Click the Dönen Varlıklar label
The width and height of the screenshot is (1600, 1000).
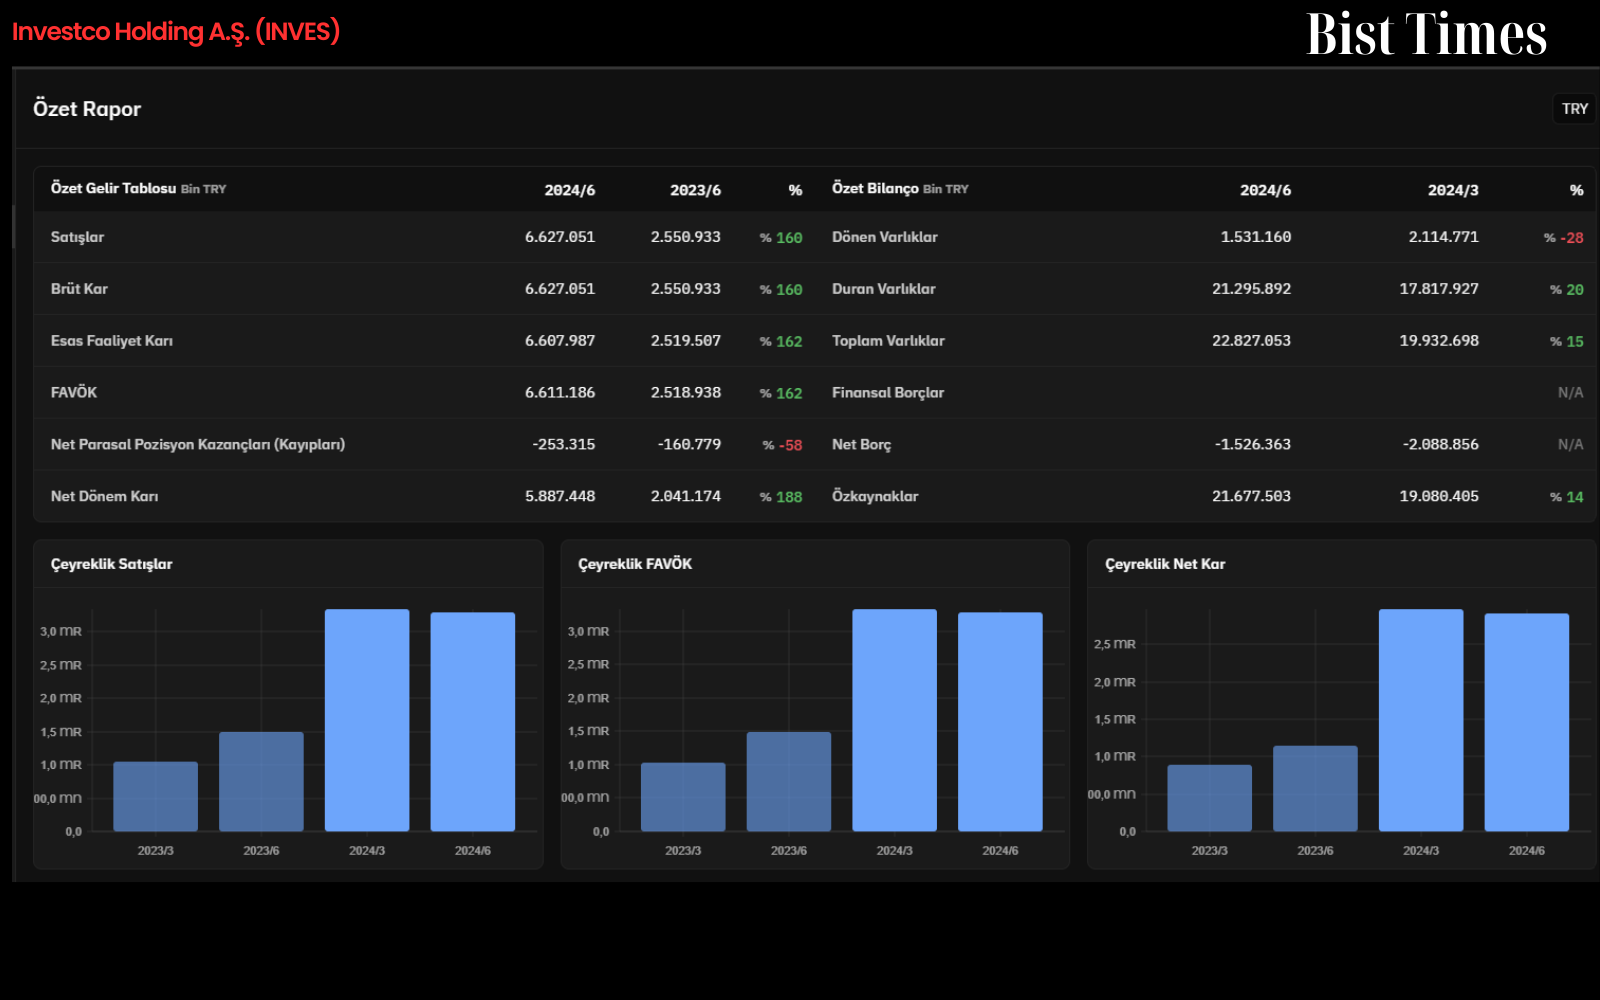pyautogui.click(x=885, y=237)
